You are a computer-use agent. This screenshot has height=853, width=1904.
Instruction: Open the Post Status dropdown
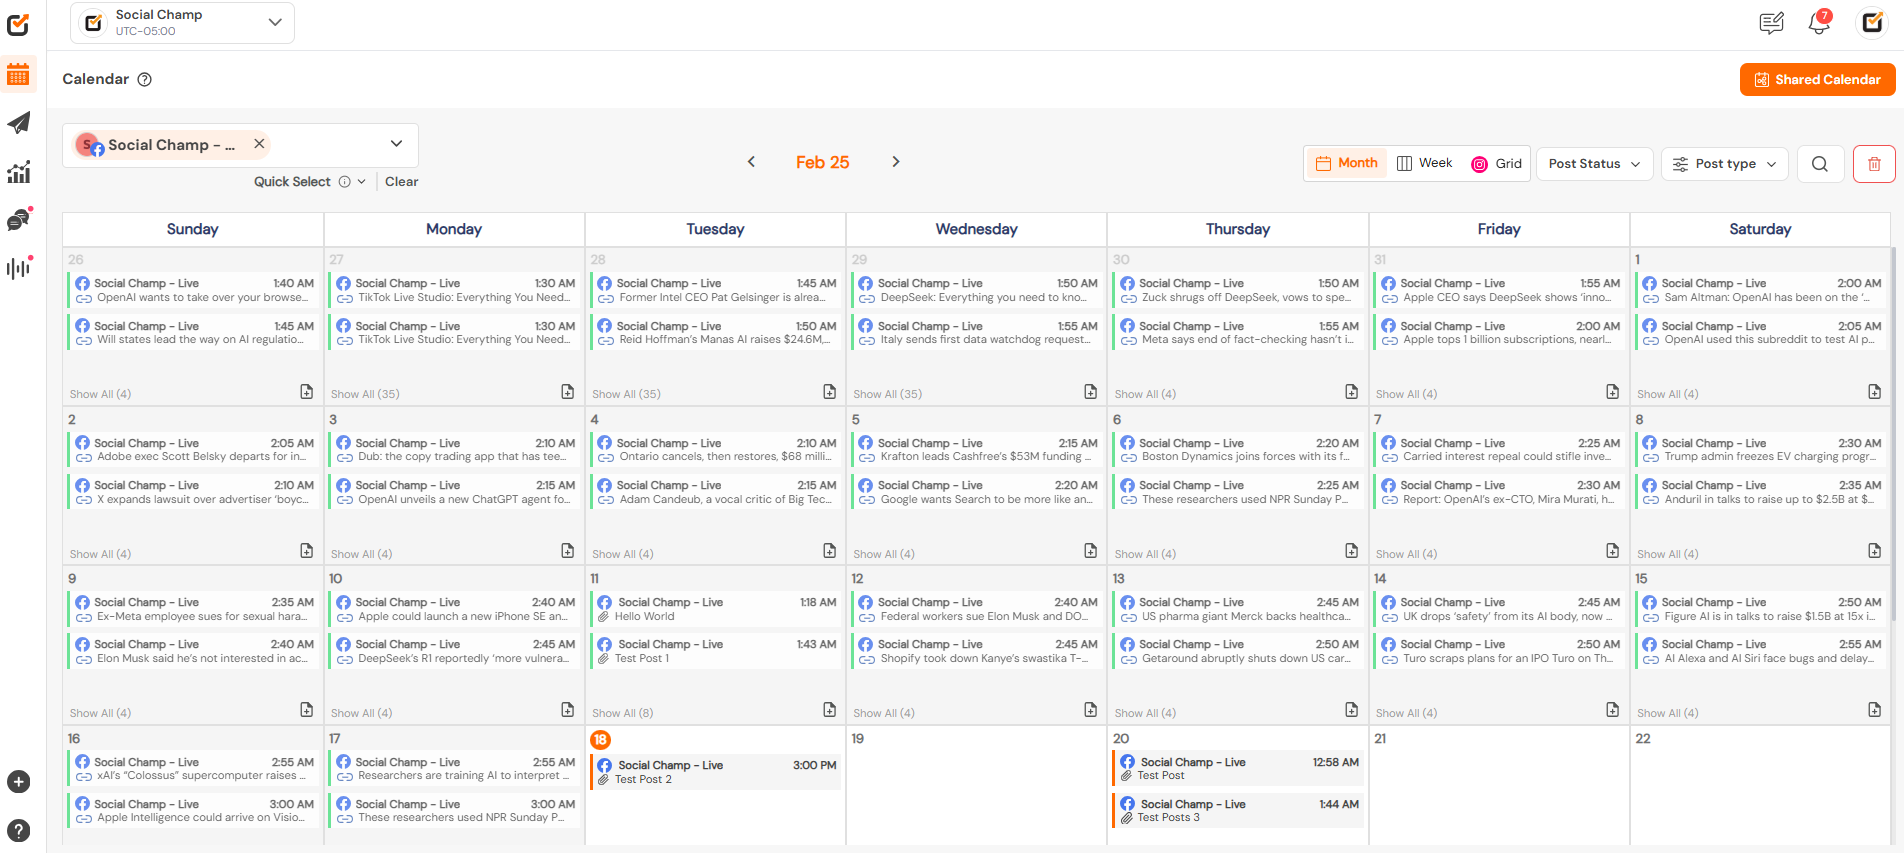pyautogui.click(x=1594, y=164)
